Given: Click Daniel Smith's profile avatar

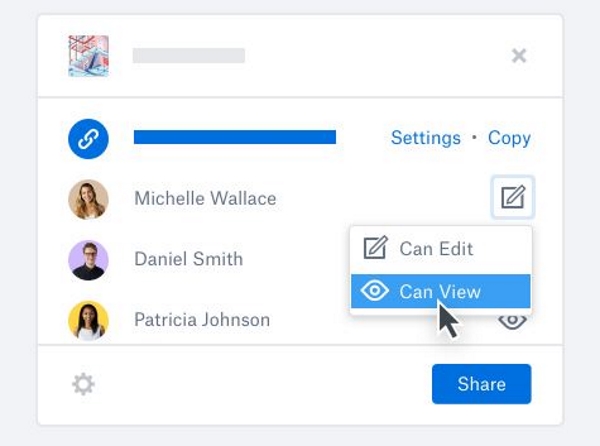Looking at the screenshot, I should coord(88,260).
